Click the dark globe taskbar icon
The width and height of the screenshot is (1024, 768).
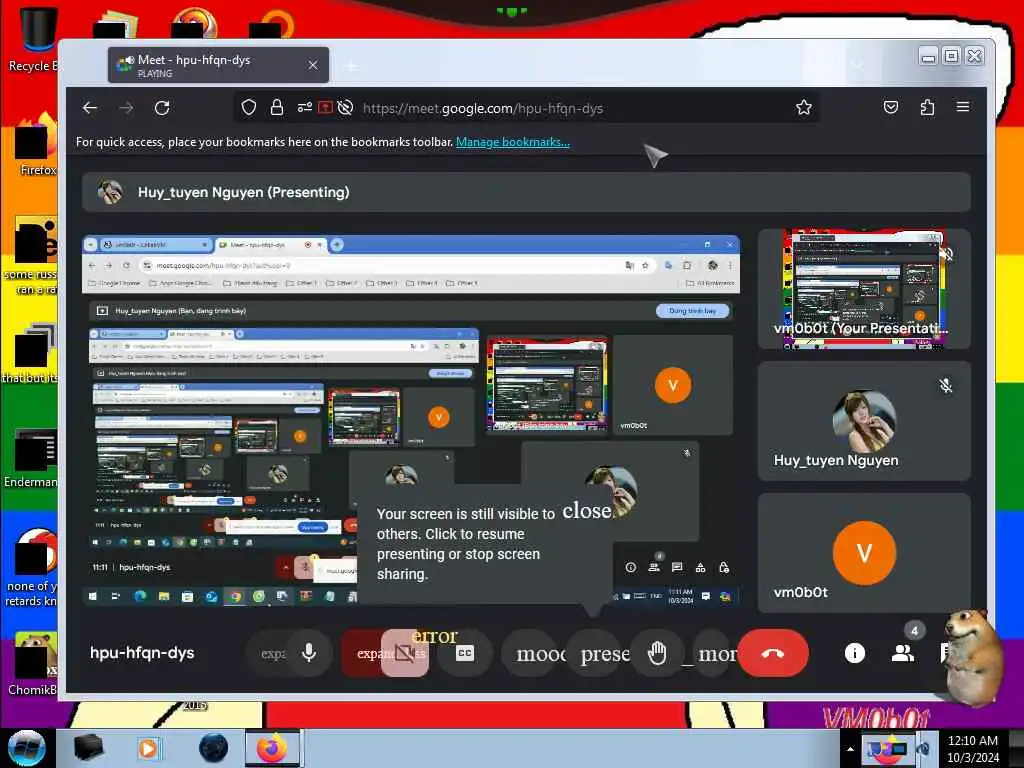click(214, 748)
